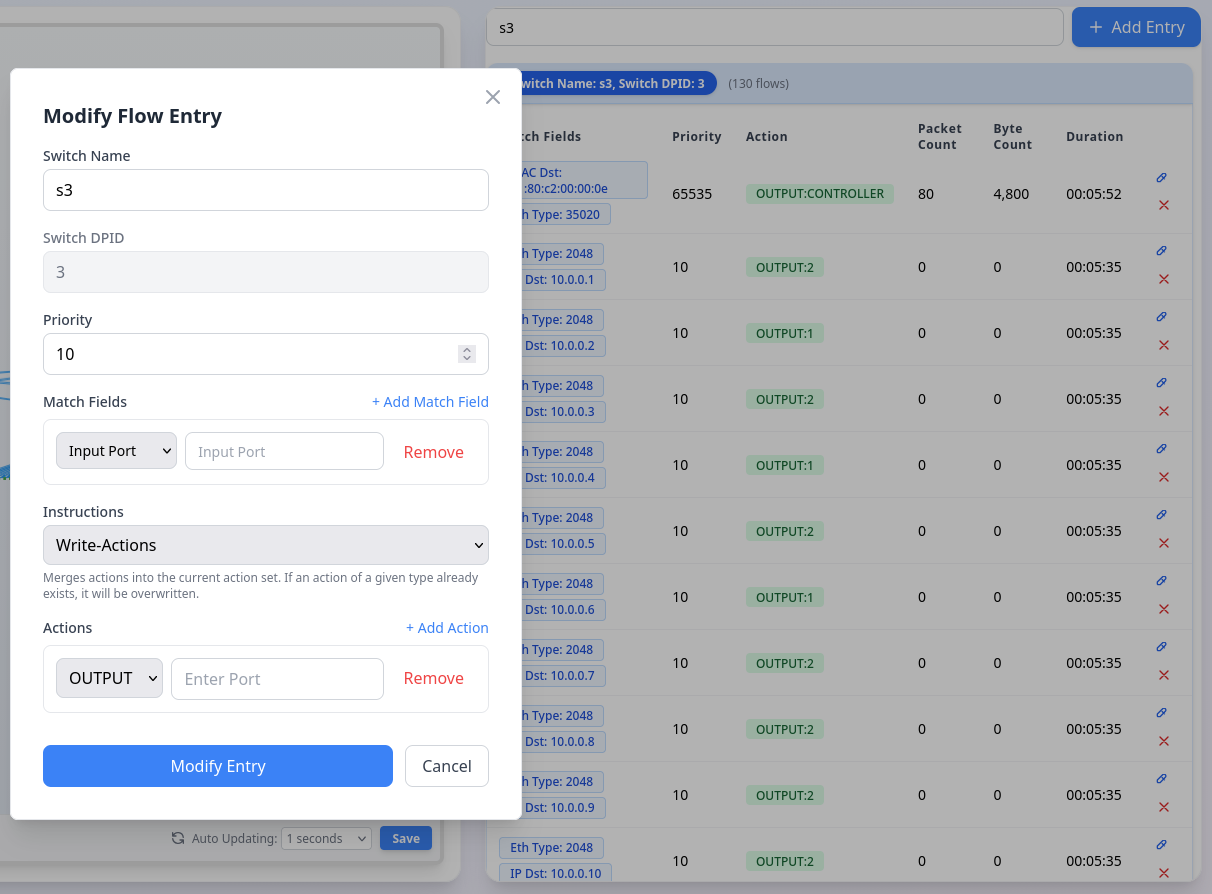Delete the flow matching IP Dst 10.0.0.10

[1163, 873]
